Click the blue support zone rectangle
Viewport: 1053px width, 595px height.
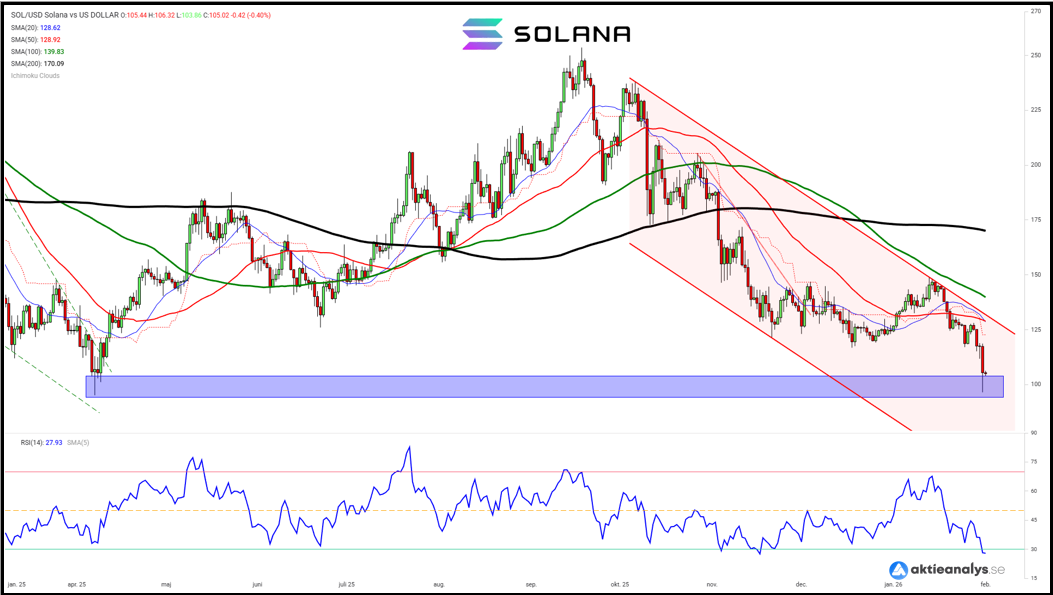(x=545, y=386)
